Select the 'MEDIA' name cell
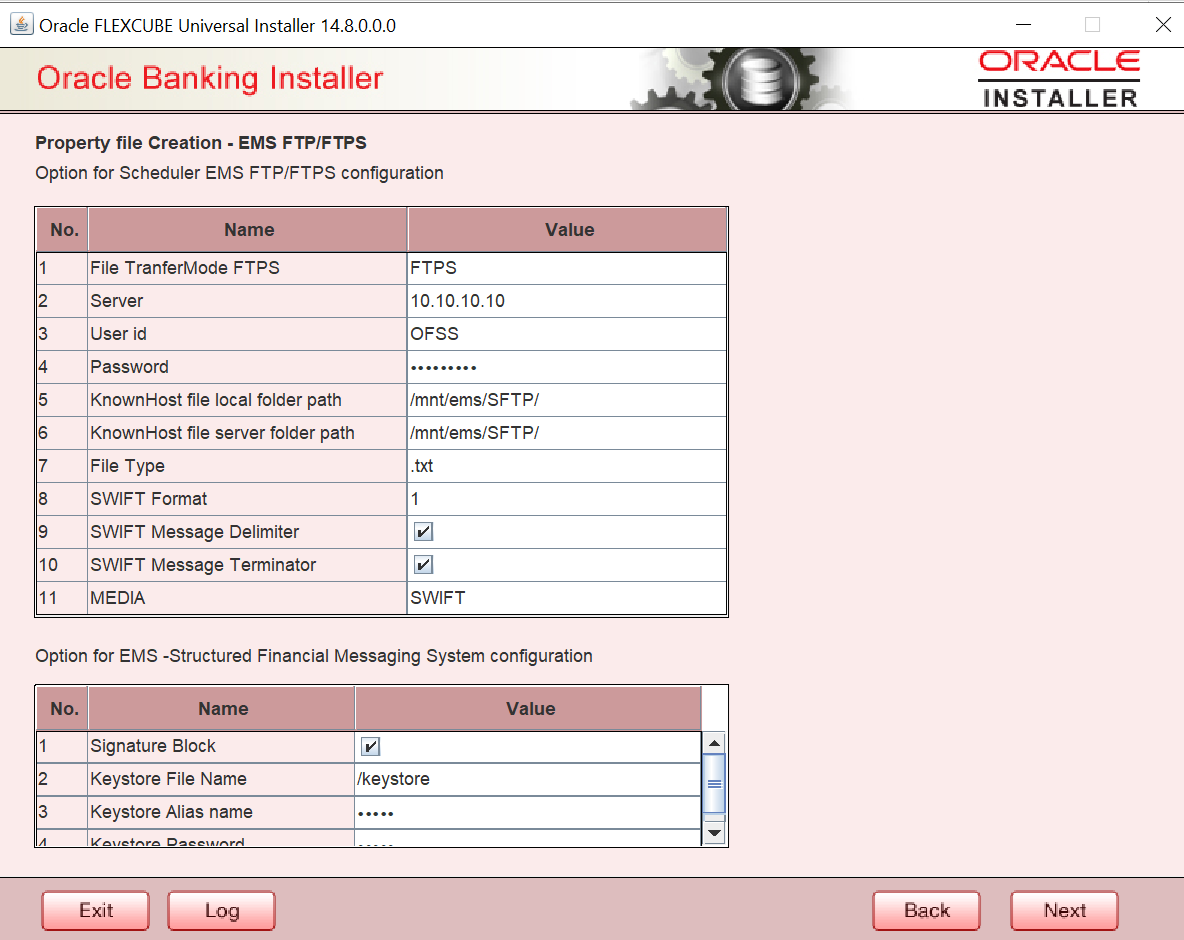 point(247,598)
